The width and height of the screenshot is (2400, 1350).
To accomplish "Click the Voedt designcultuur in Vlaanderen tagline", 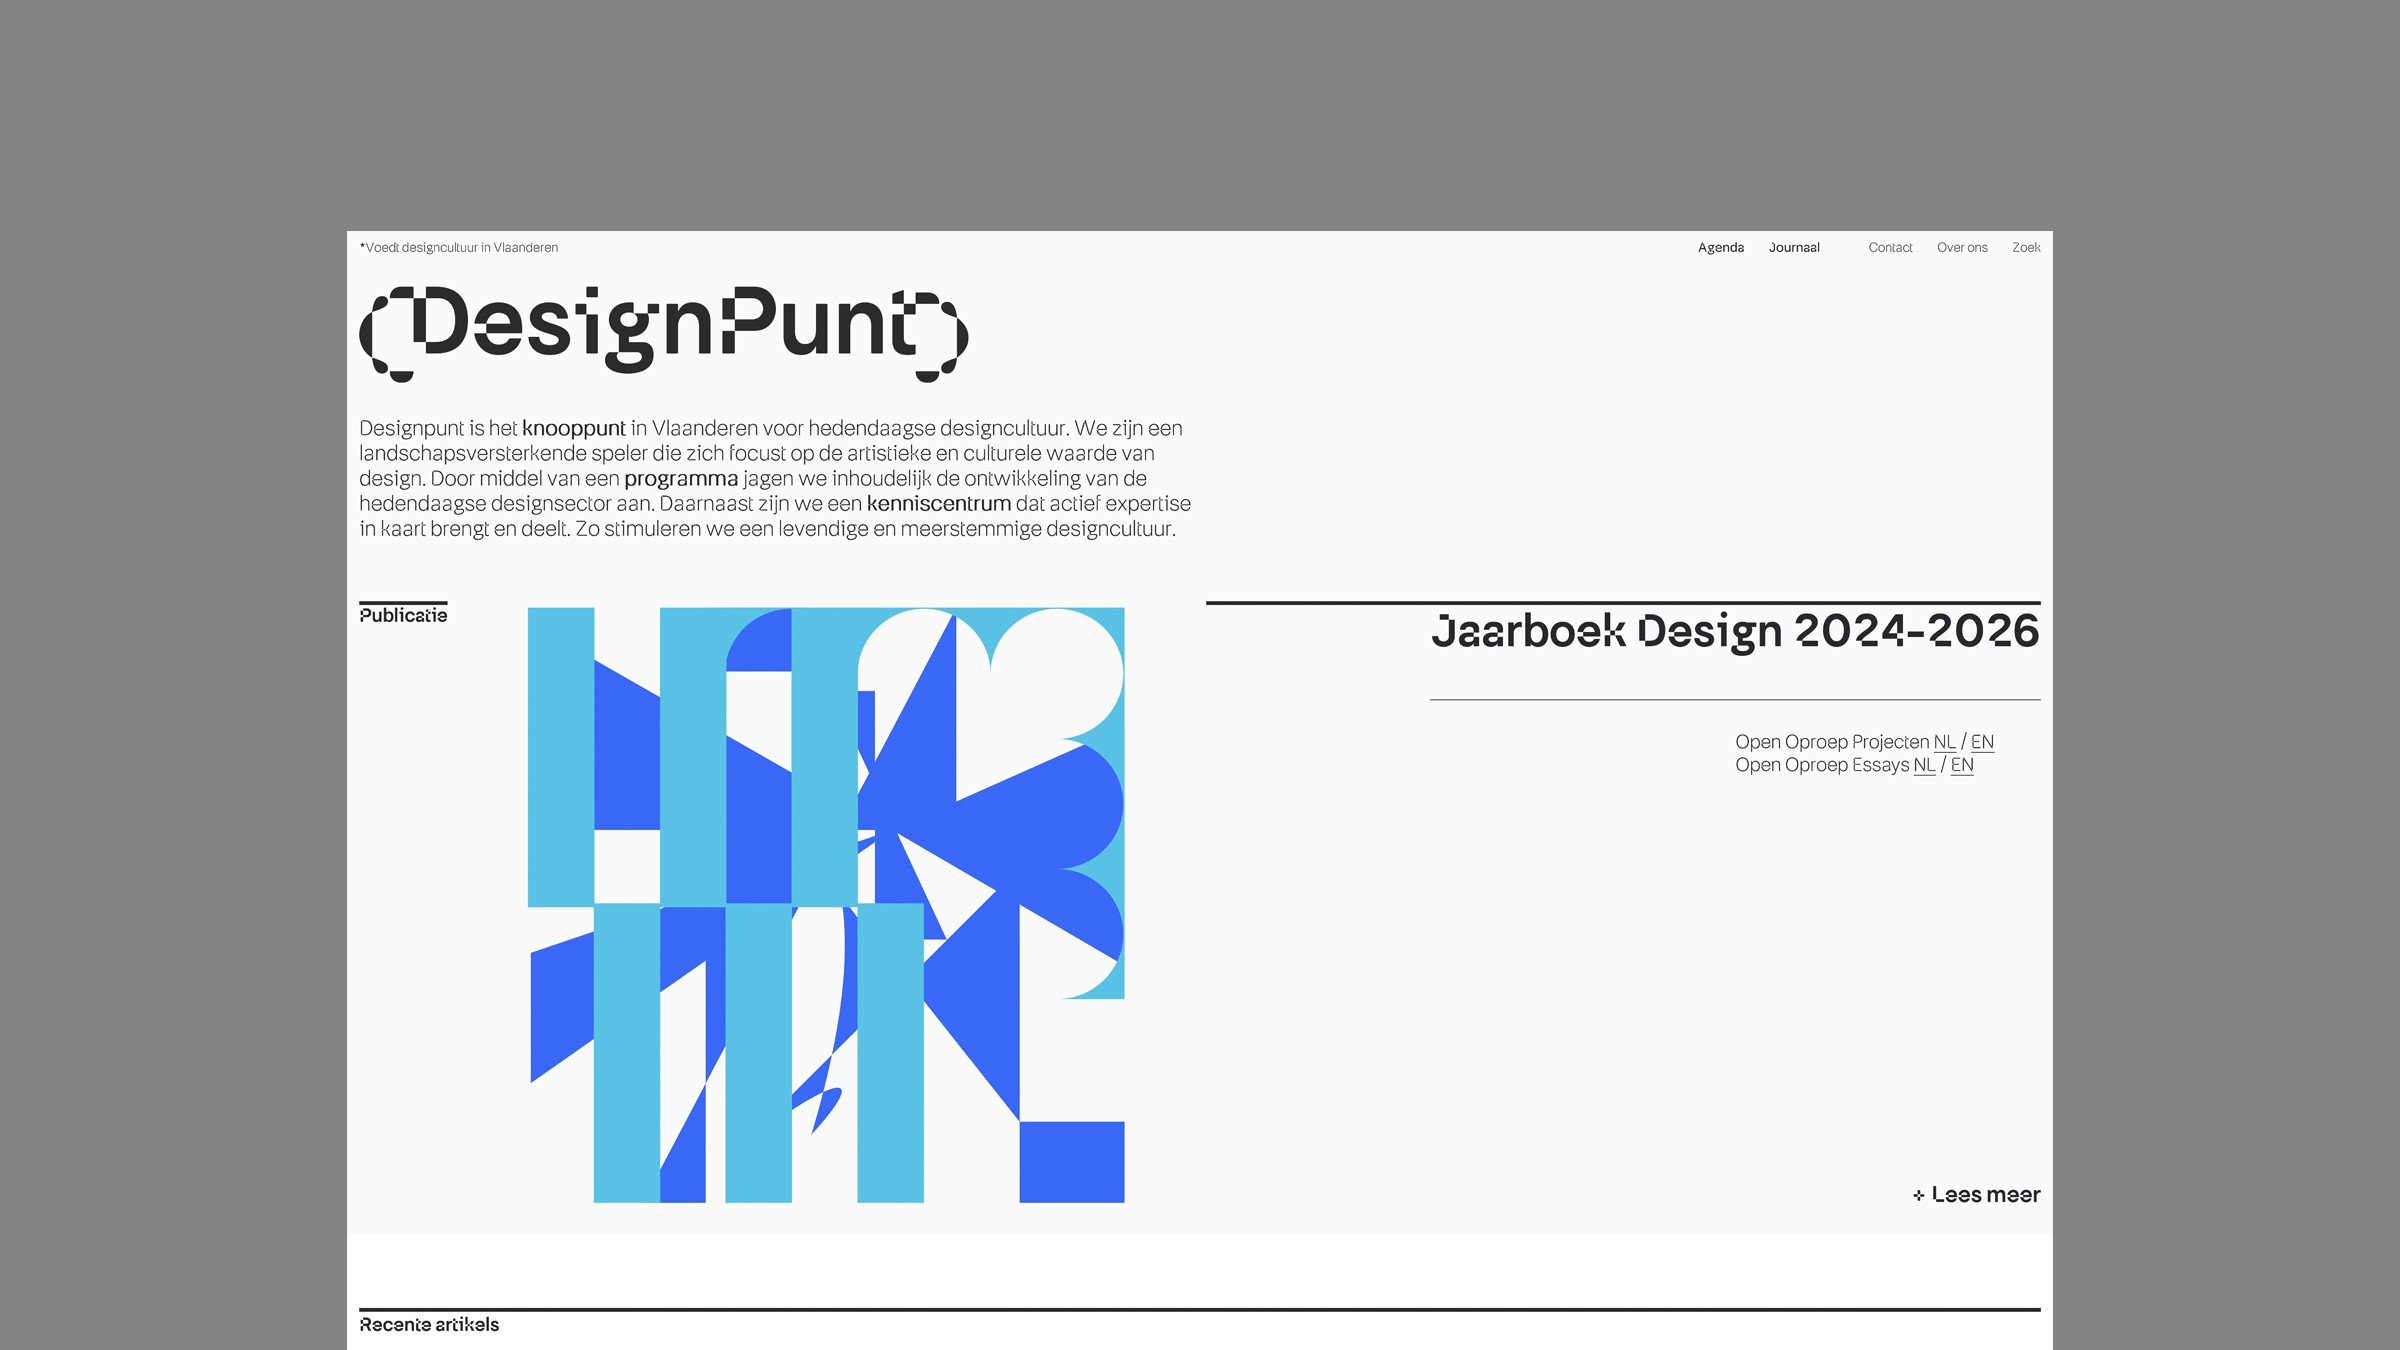I will pyautogui.click(x=460, y=248).
